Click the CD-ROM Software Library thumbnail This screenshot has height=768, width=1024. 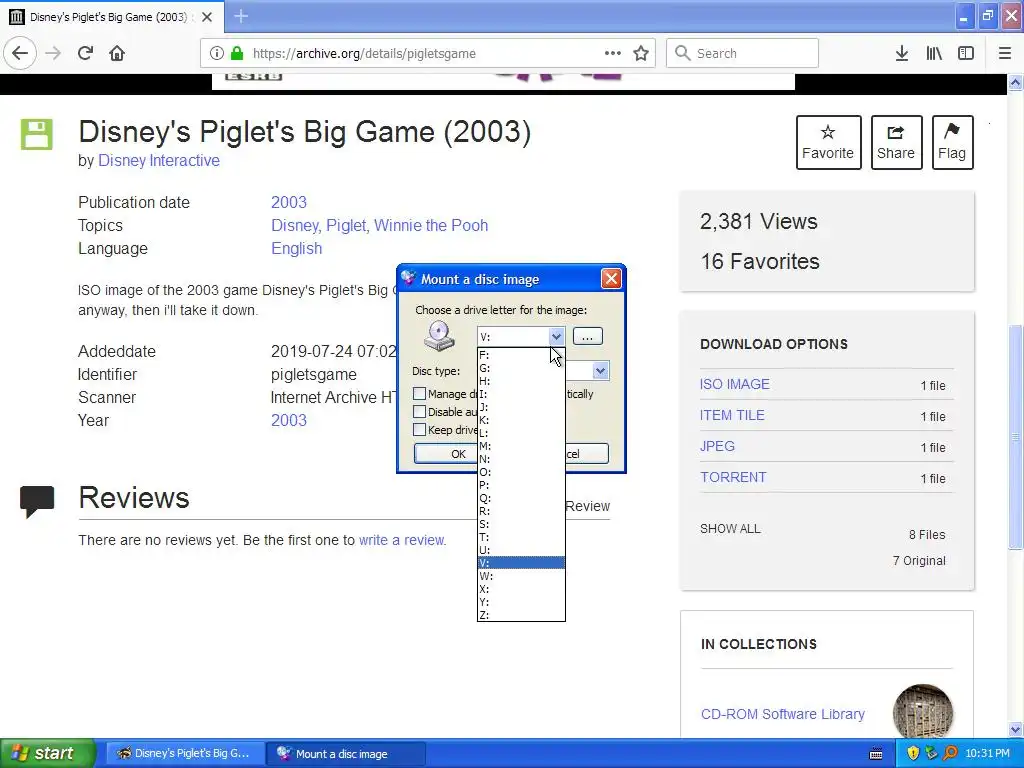923,713
